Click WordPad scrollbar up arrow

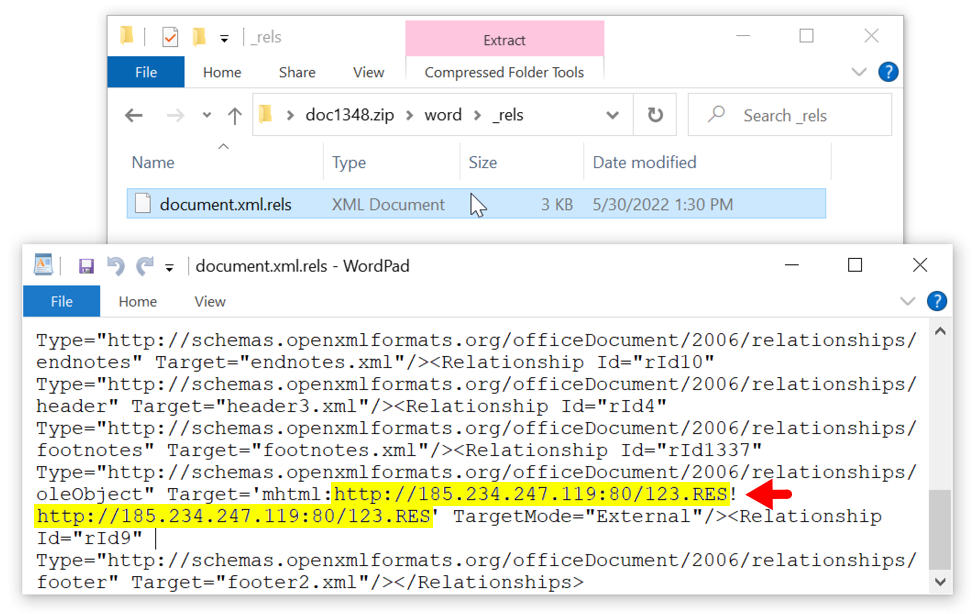click(940, 332)
